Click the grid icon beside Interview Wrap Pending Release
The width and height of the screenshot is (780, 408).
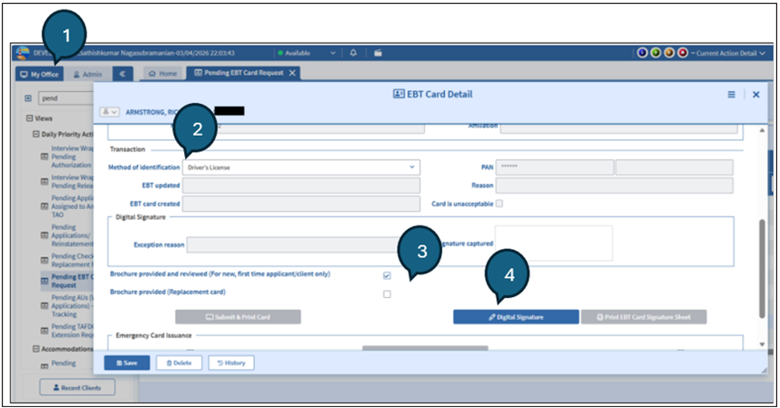click(x=44, y=182)
